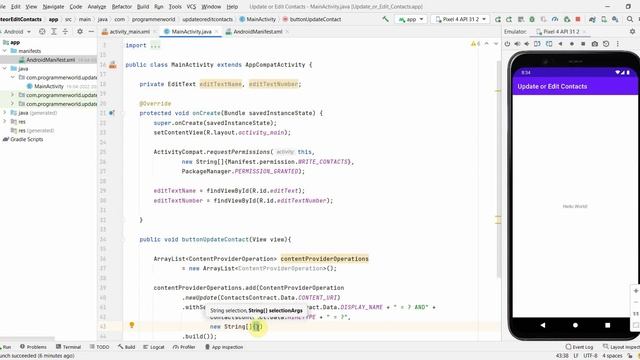Click Run app rerun icon in toolbar

pyautogui.click(x=498, y=19)
